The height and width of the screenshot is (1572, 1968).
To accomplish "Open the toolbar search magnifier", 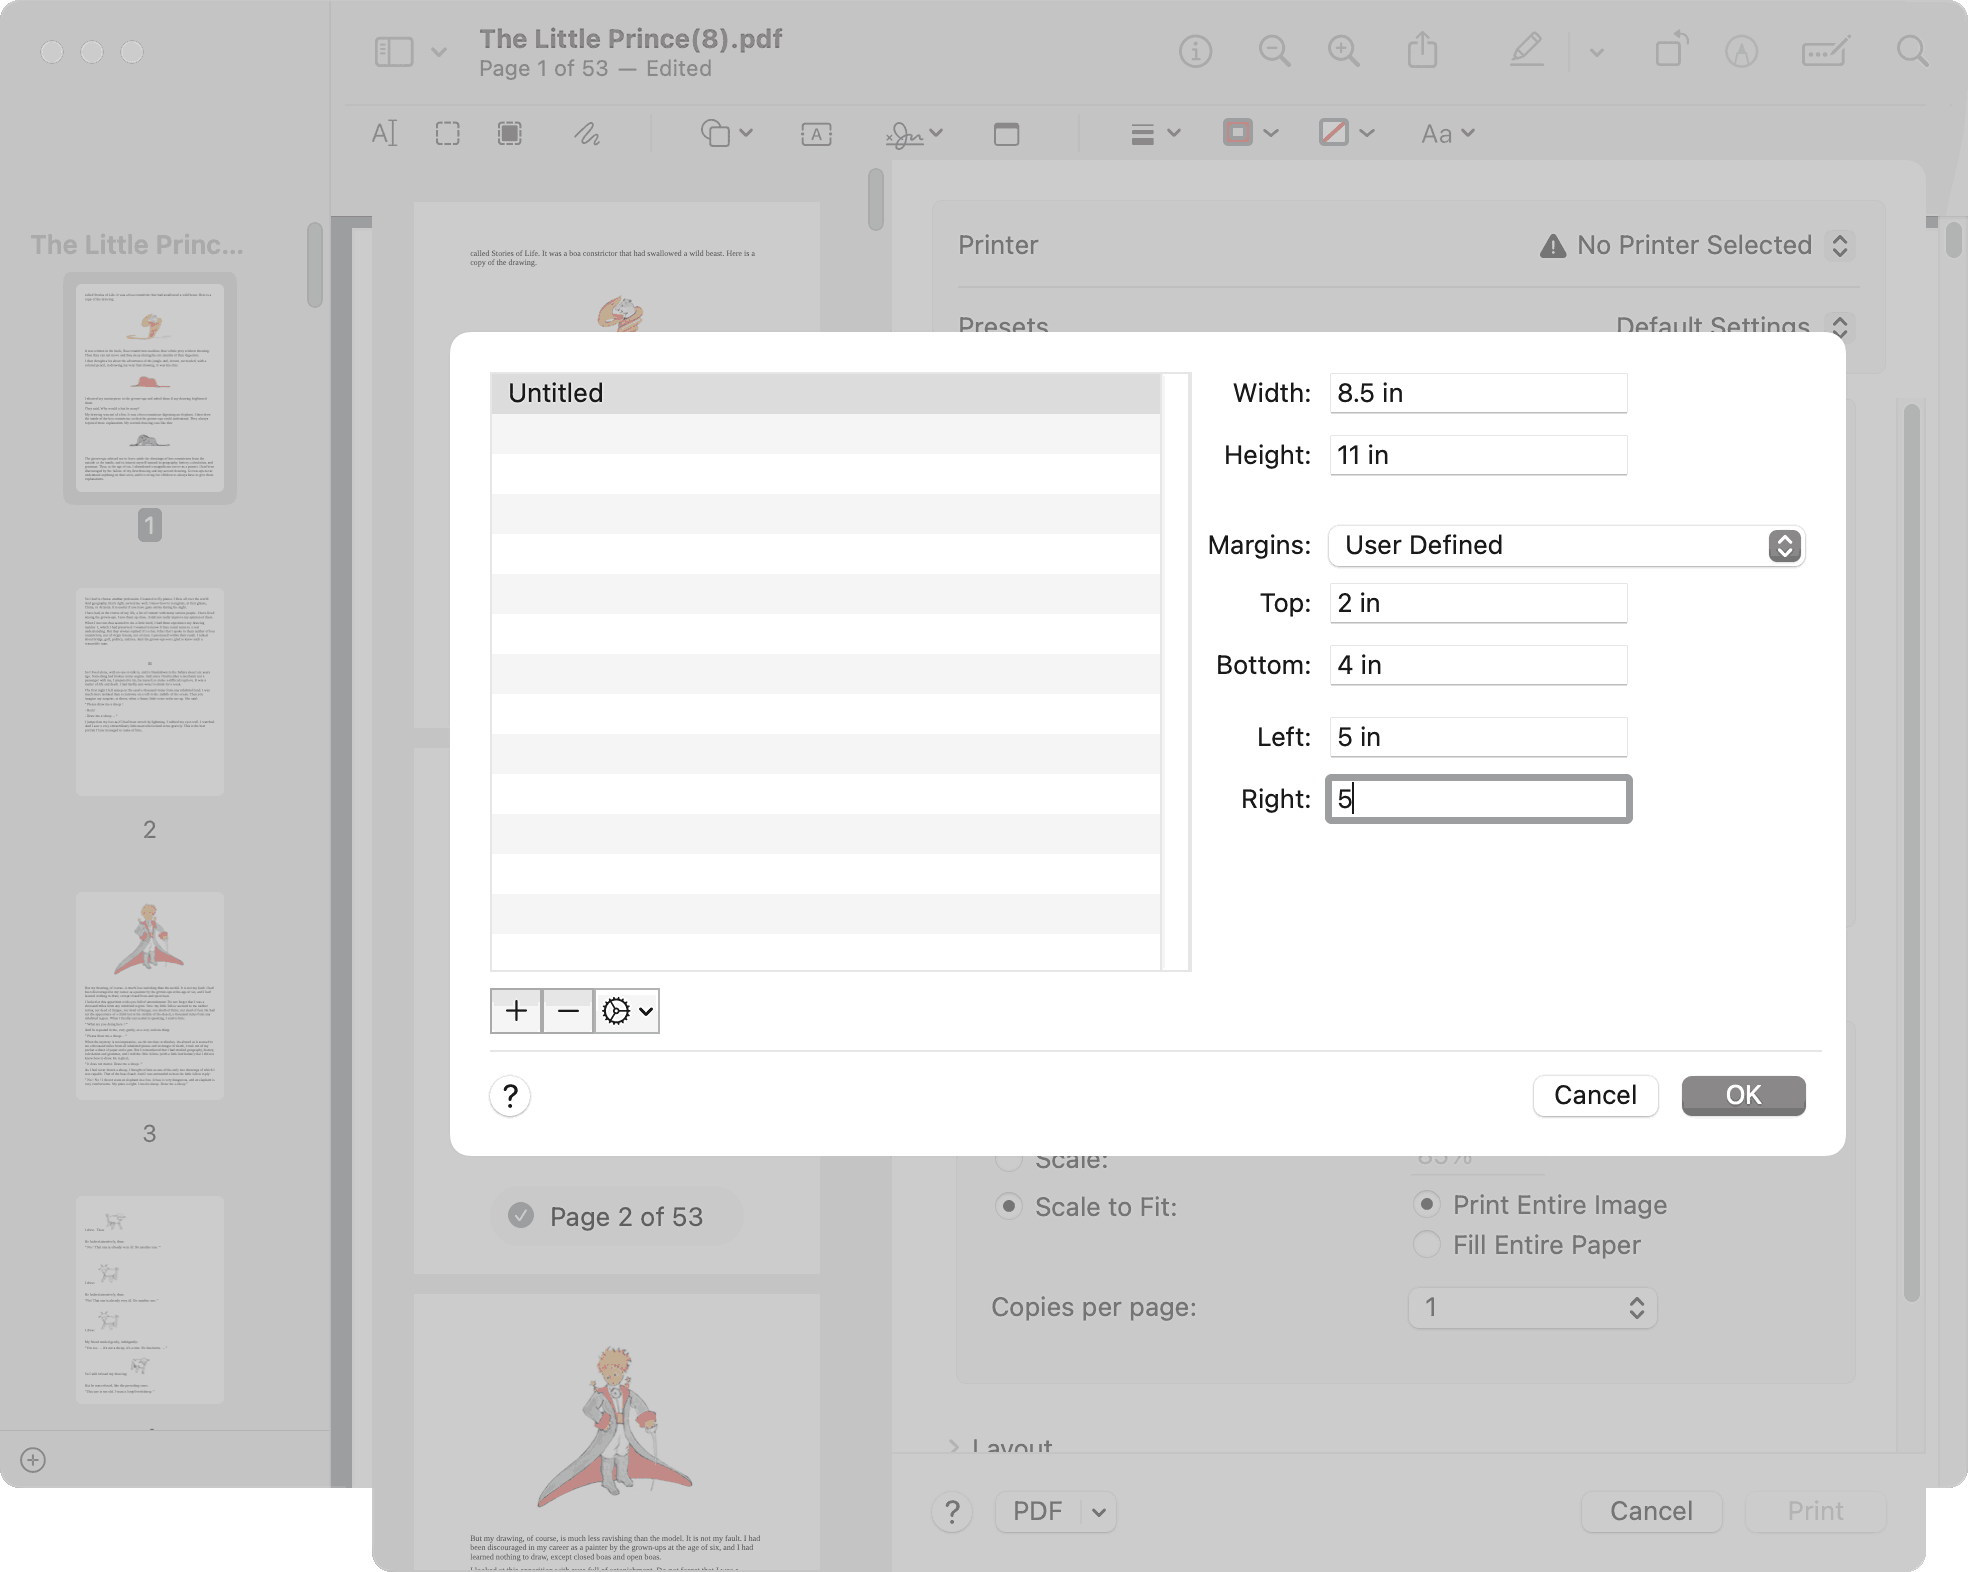I will point(1912,51).
